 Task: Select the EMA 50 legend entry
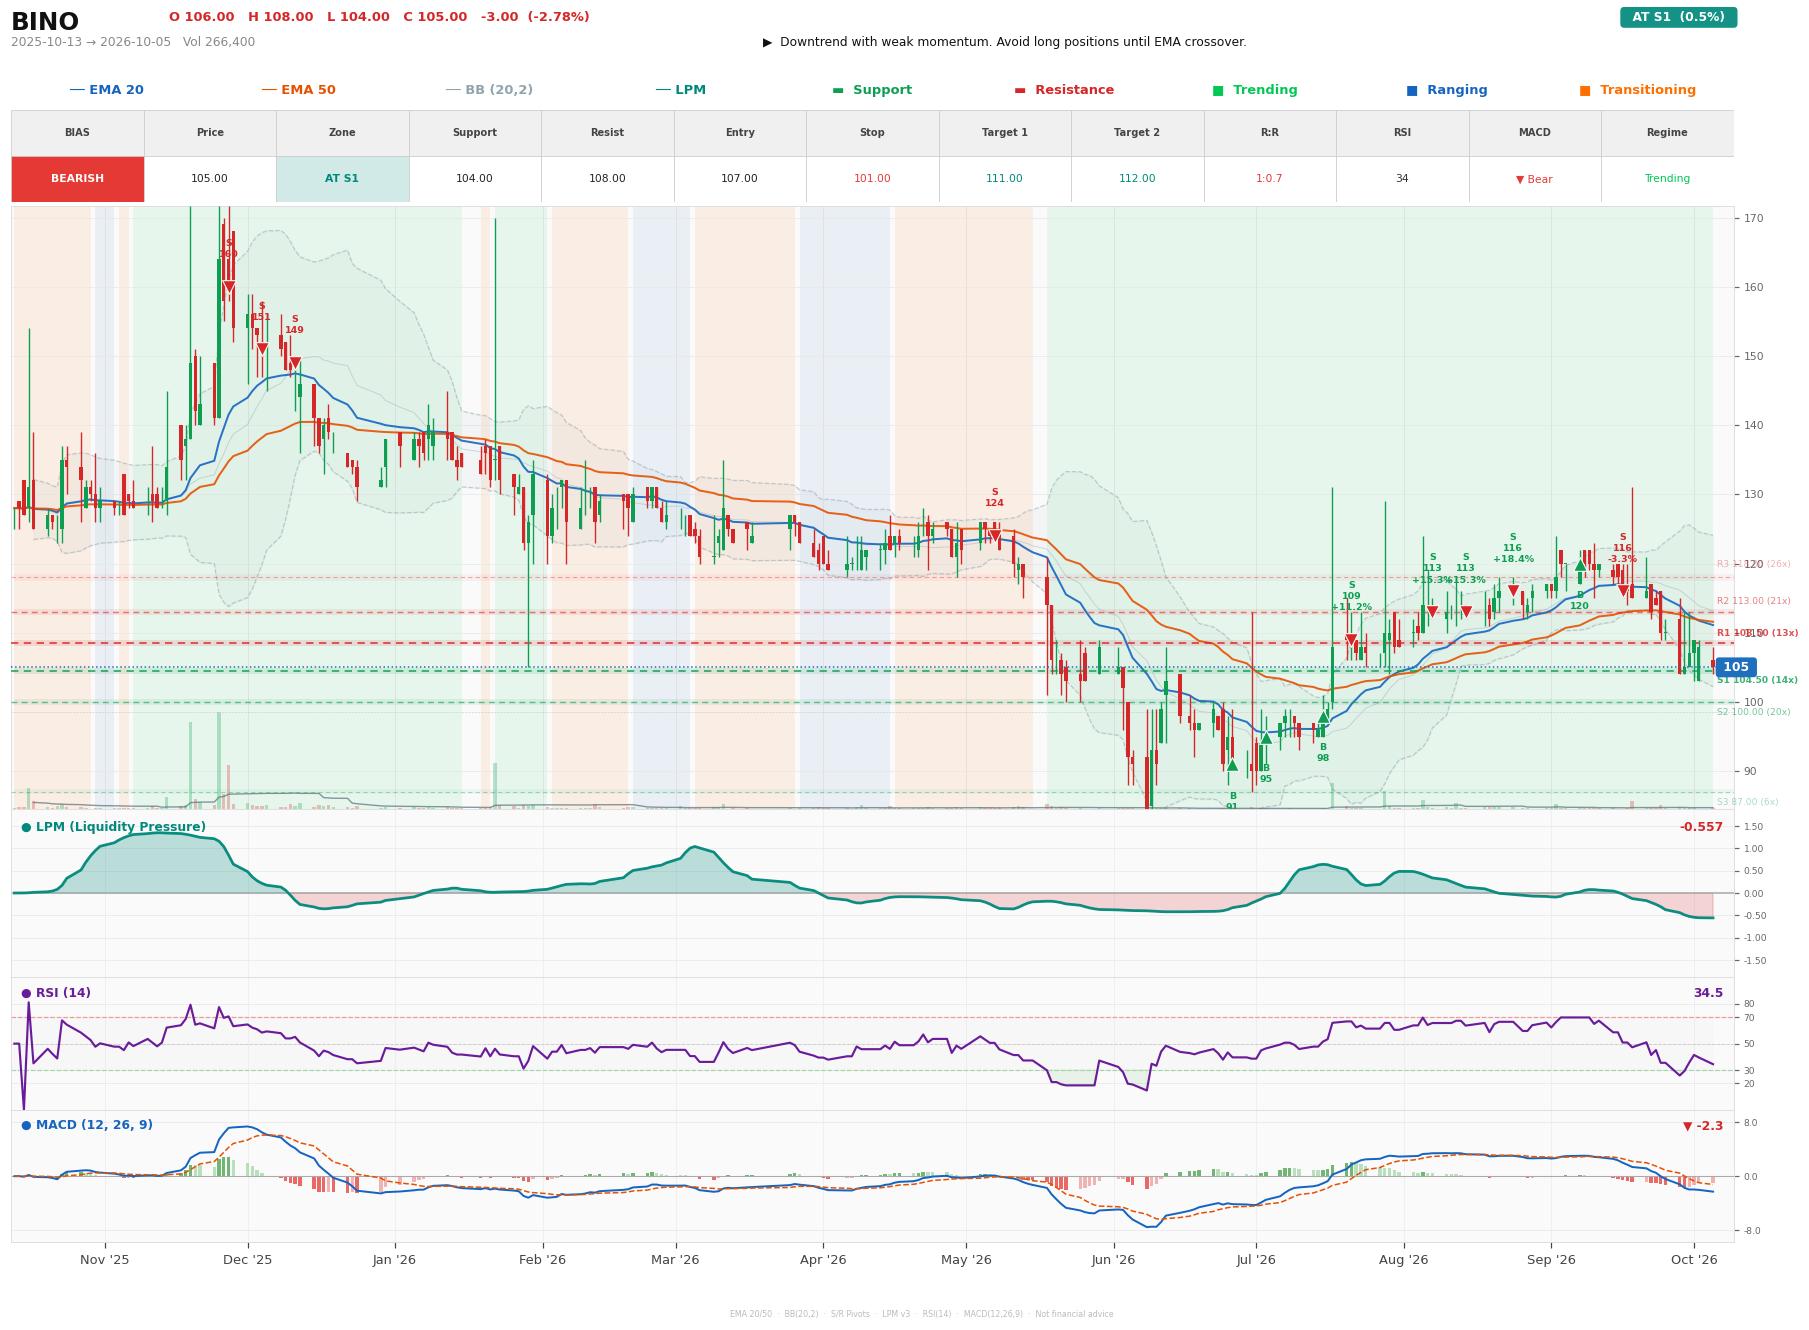tap(298, 90)
